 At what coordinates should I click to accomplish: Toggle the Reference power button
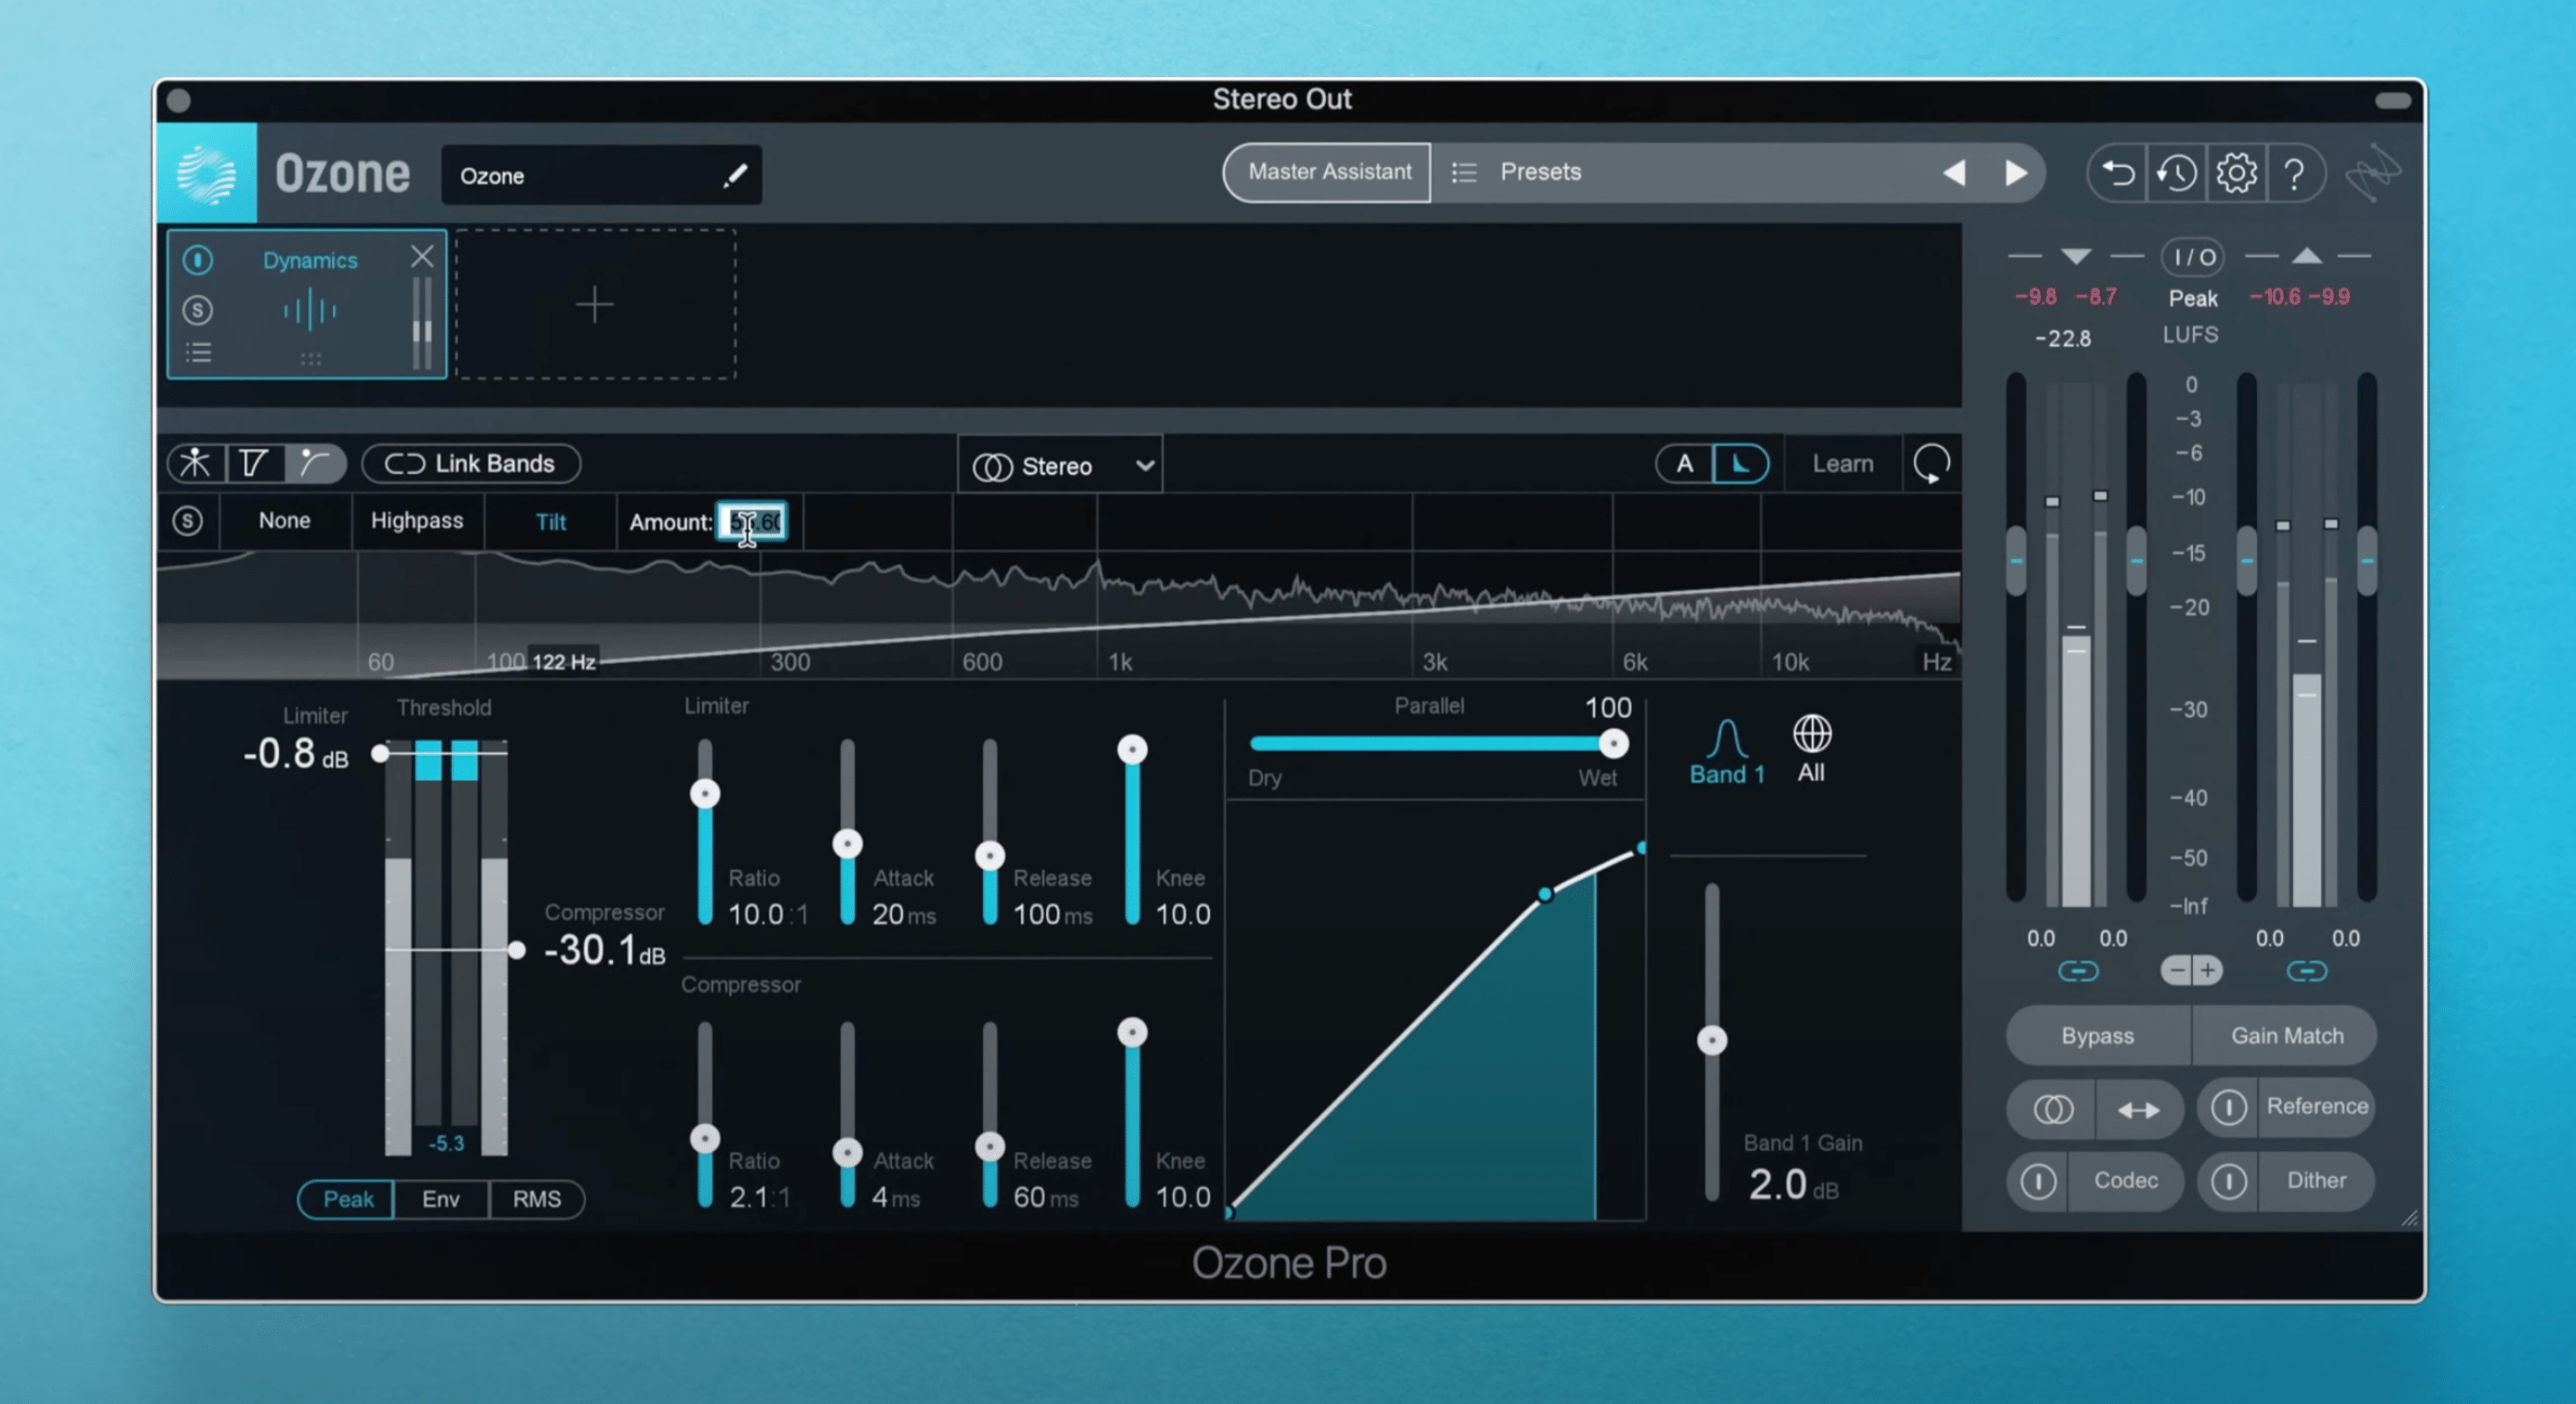[x=2228, y=1107]
